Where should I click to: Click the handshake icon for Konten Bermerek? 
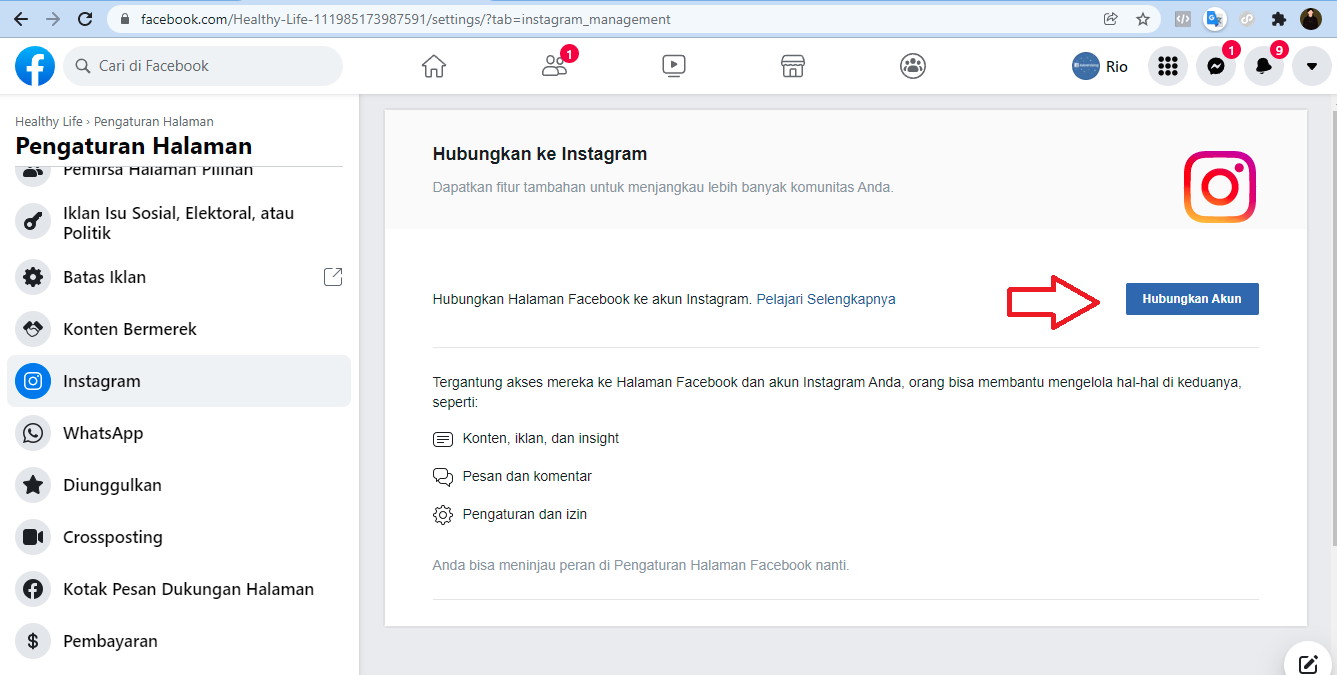tap(33, 329)
